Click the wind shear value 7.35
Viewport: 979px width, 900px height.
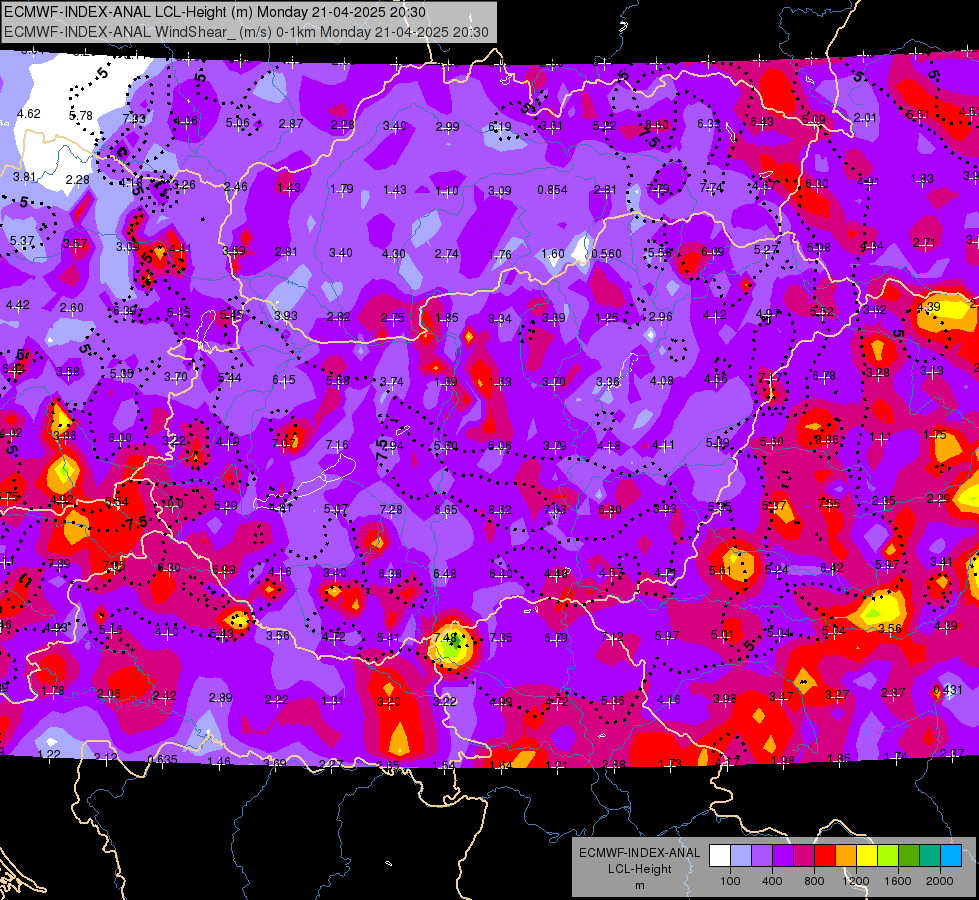pyautogui.click(x=501, y=637)
